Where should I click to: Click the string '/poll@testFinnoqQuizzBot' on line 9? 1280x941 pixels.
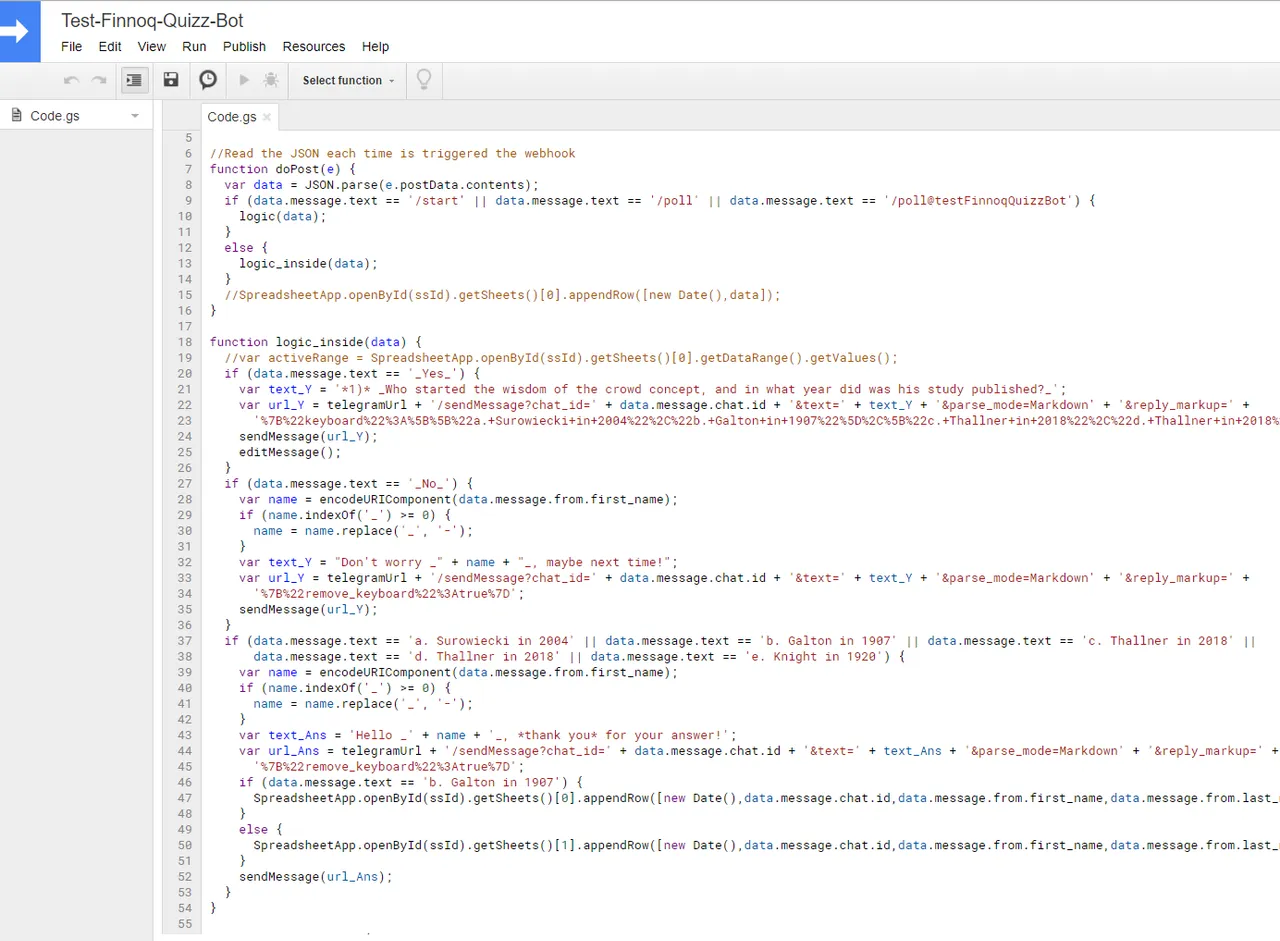tap(978, 201)
